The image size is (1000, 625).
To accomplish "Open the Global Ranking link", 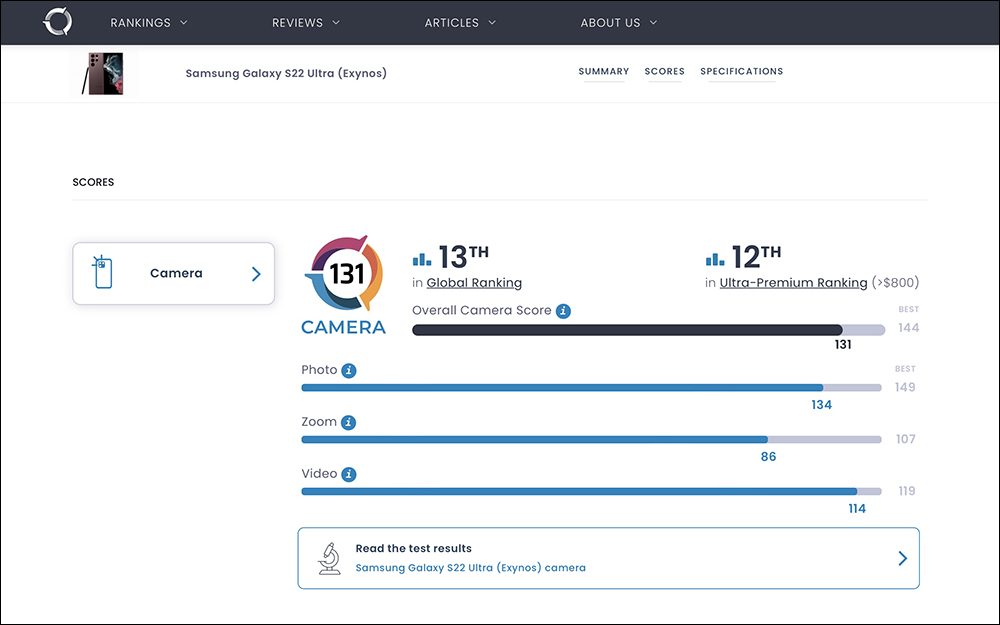I will [x=474, y=283].
